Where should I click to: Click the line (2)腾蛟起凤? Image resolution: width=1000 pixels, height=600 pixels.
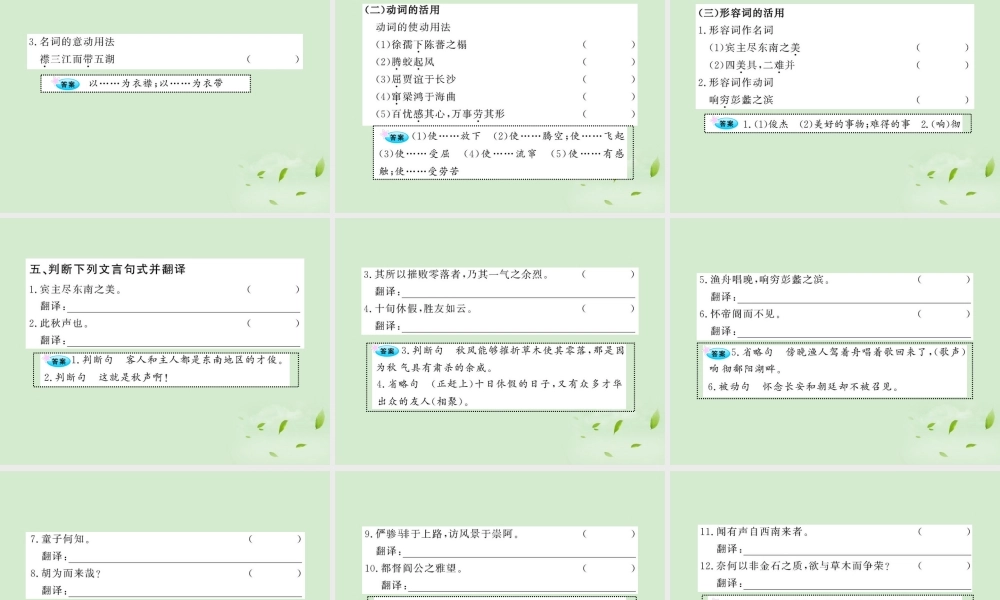(404, 62)
